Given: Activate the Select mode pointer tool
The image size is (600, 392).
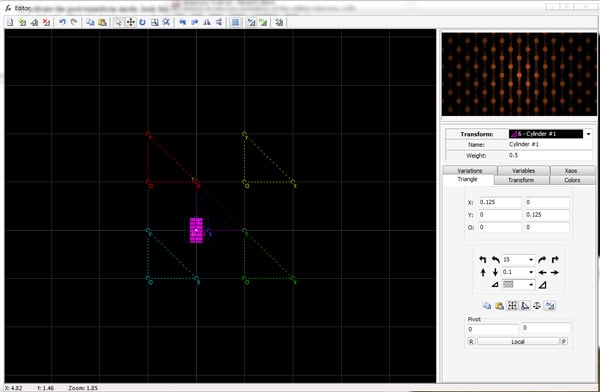Looking at the screenshot, I should coord(119,22).
